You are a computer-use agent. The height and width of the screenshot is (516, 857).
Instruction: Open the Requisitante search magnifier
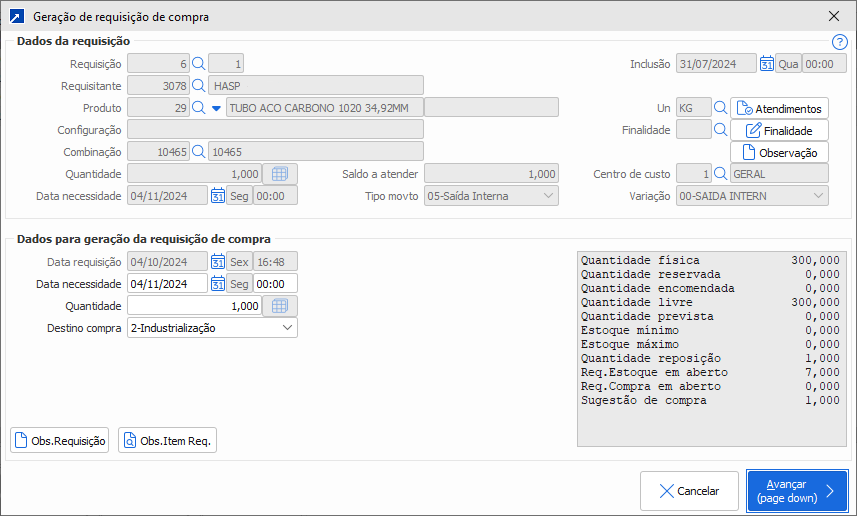(x=198, y=86)
